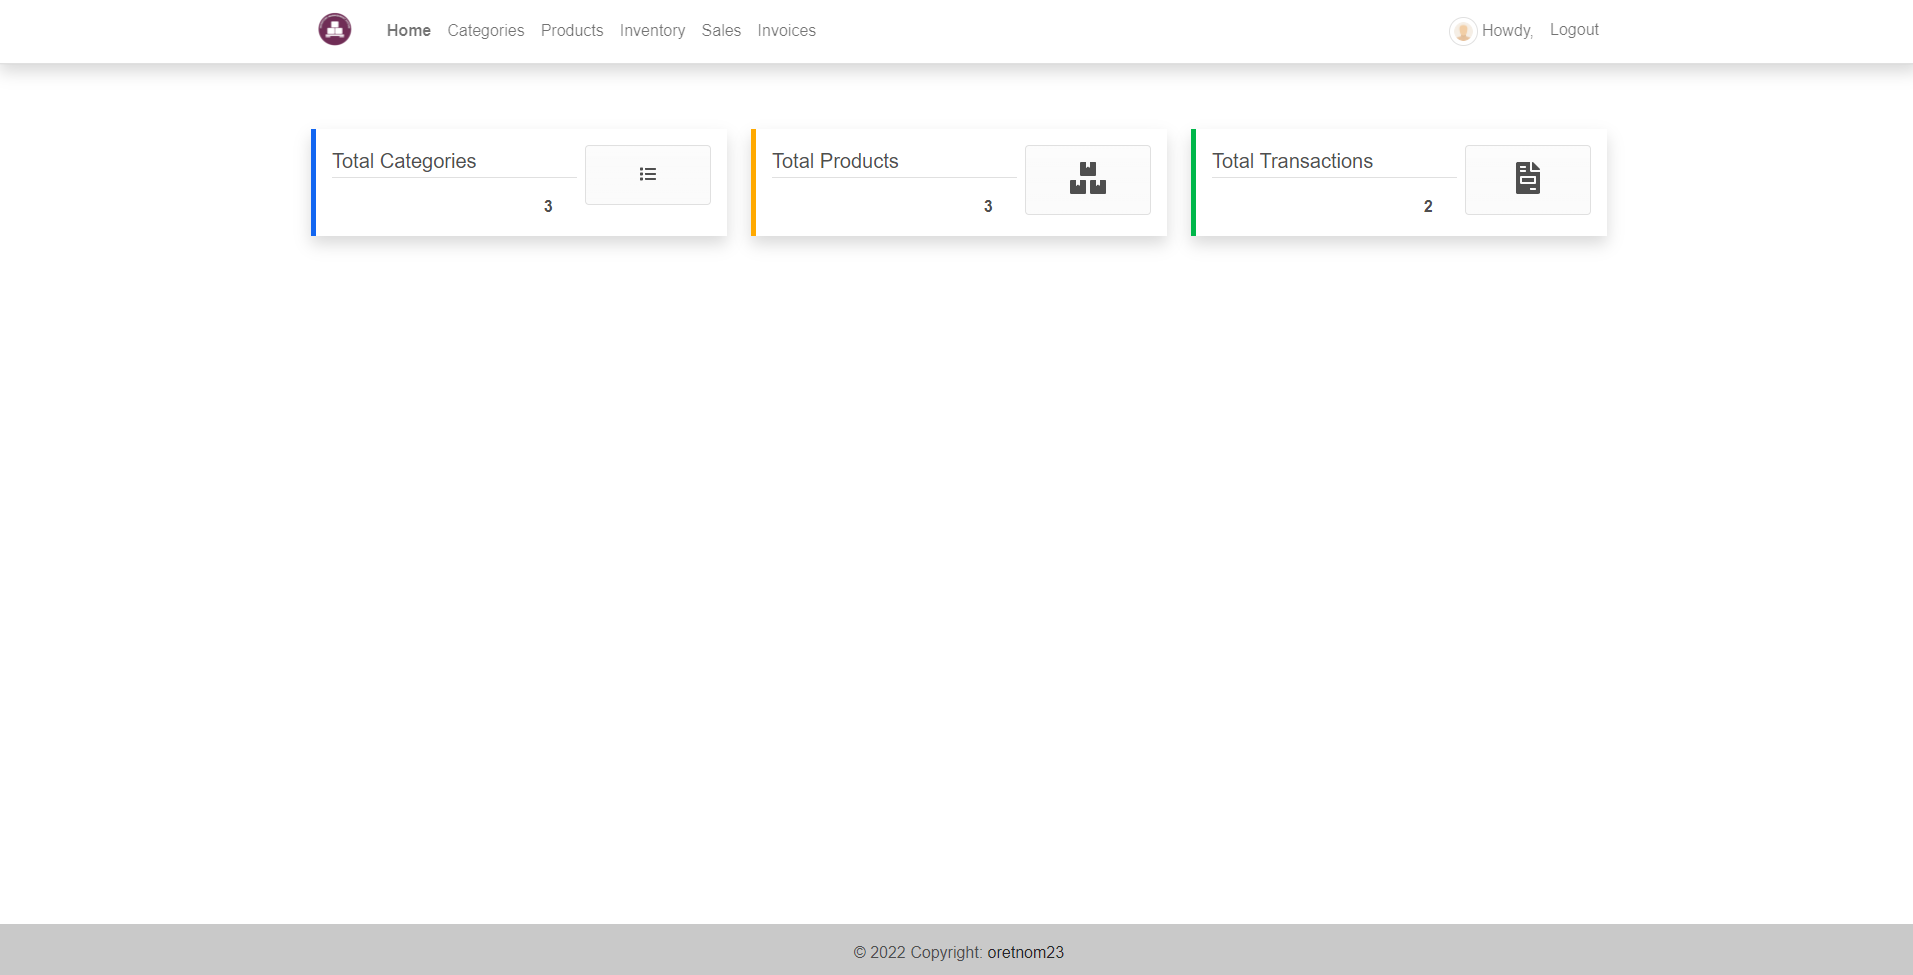Screen dimensions: 1913x975
Task: Navigate to Inventory
Action: 652,31
